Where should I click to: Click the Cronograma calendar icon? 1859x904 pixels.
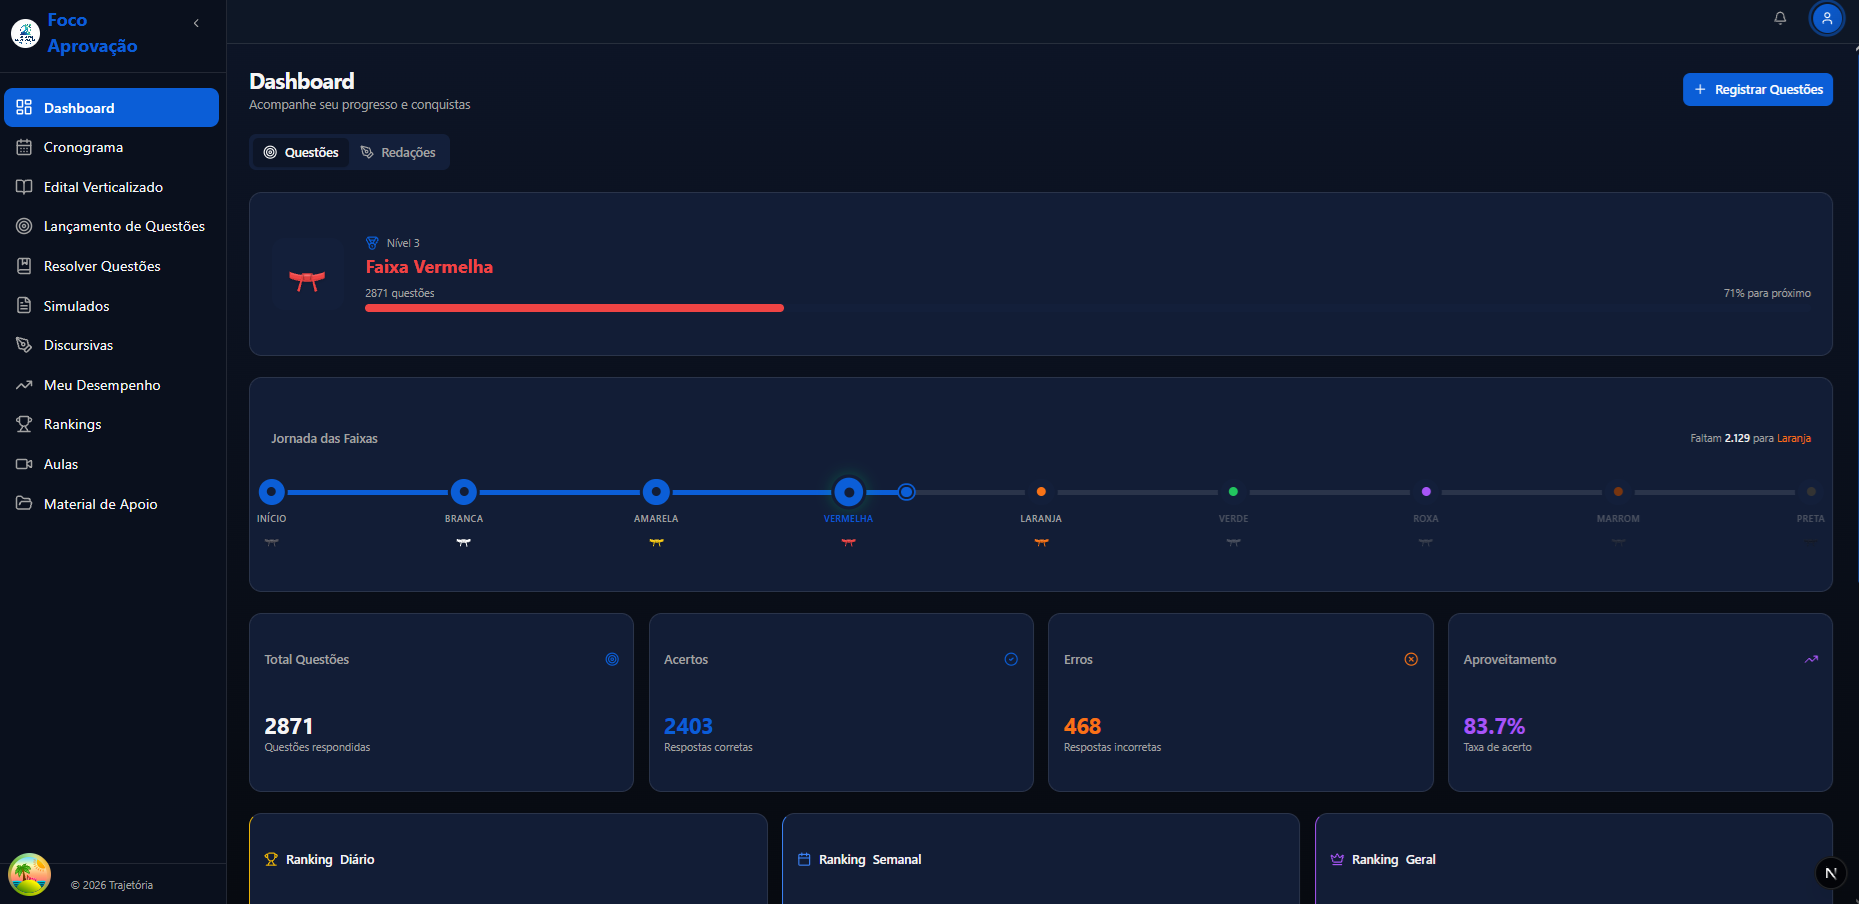24,147
